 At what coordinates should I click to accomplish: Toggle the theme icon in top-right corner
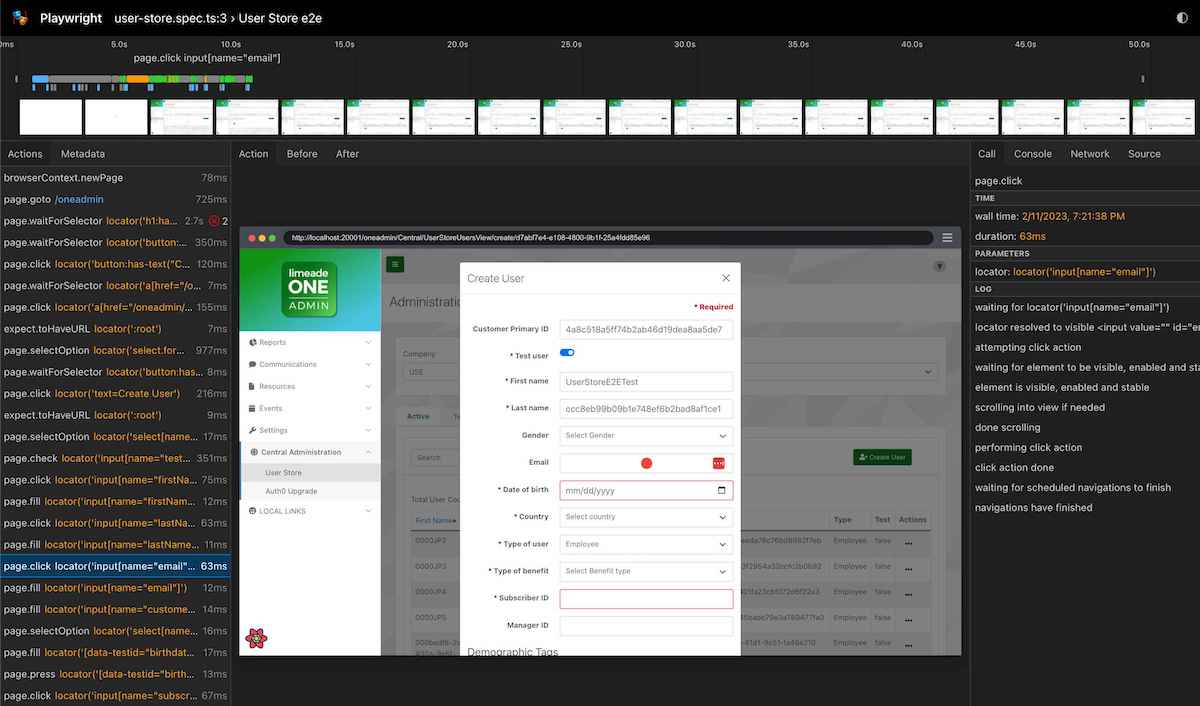tap(1183, 18)
